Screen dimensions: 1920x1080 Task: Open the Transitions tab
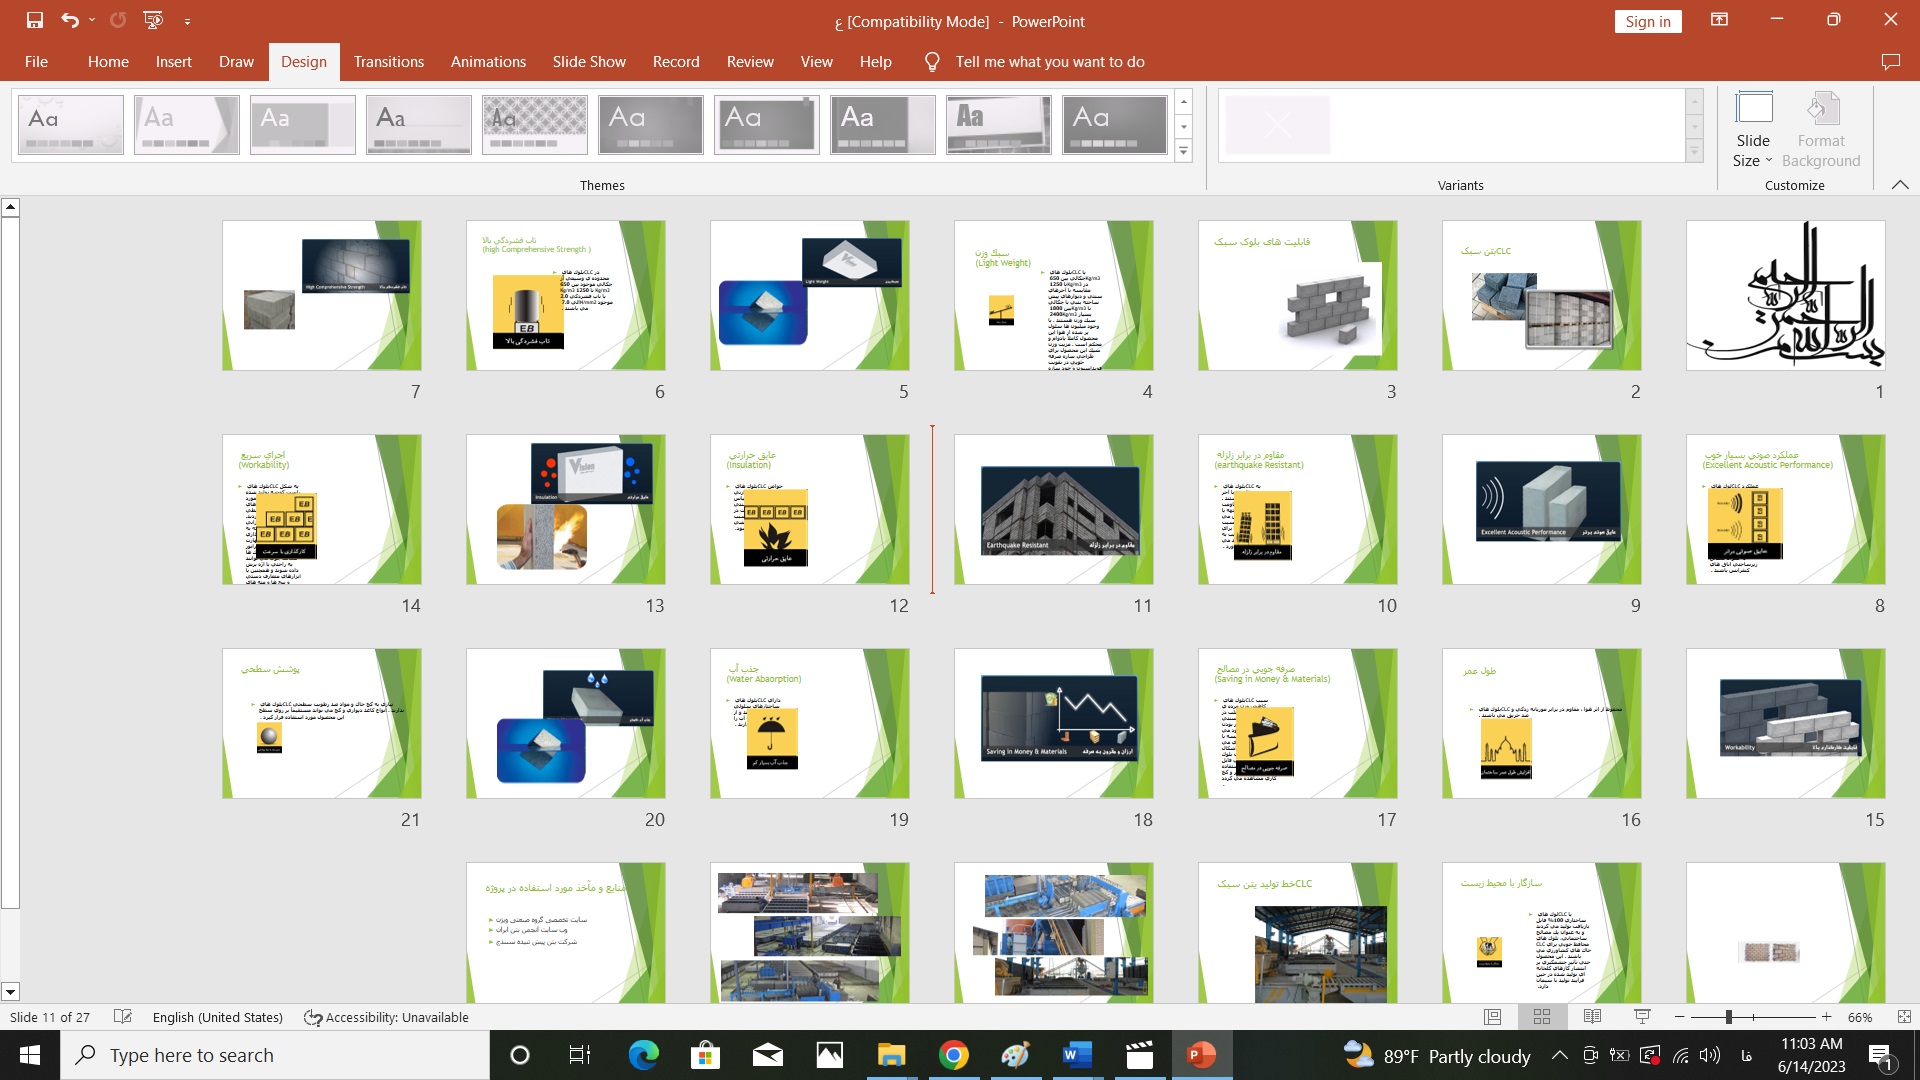tap(388, 62)
